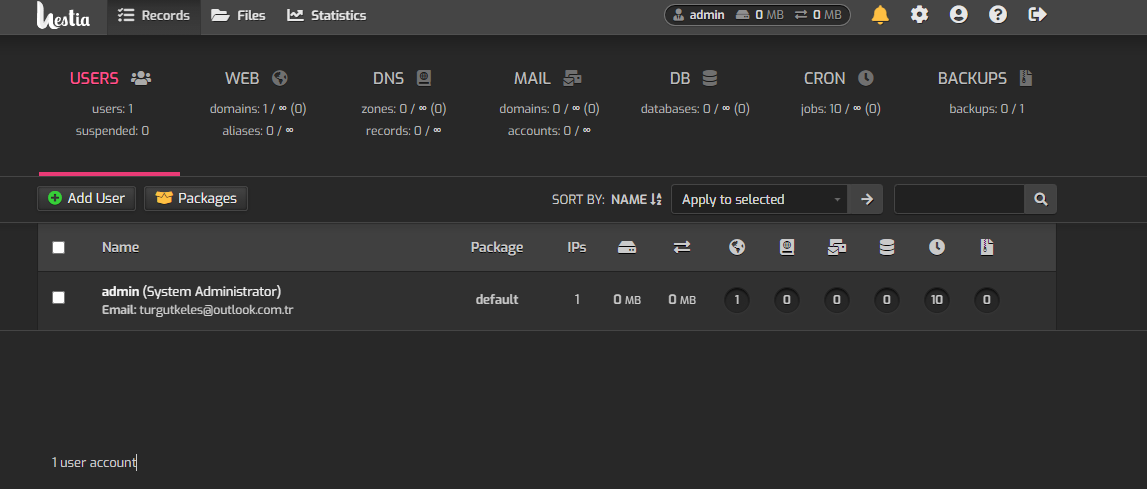Screen dimensions: 1147x489
Task: Click the log out icon
Action: point(1037,15)
